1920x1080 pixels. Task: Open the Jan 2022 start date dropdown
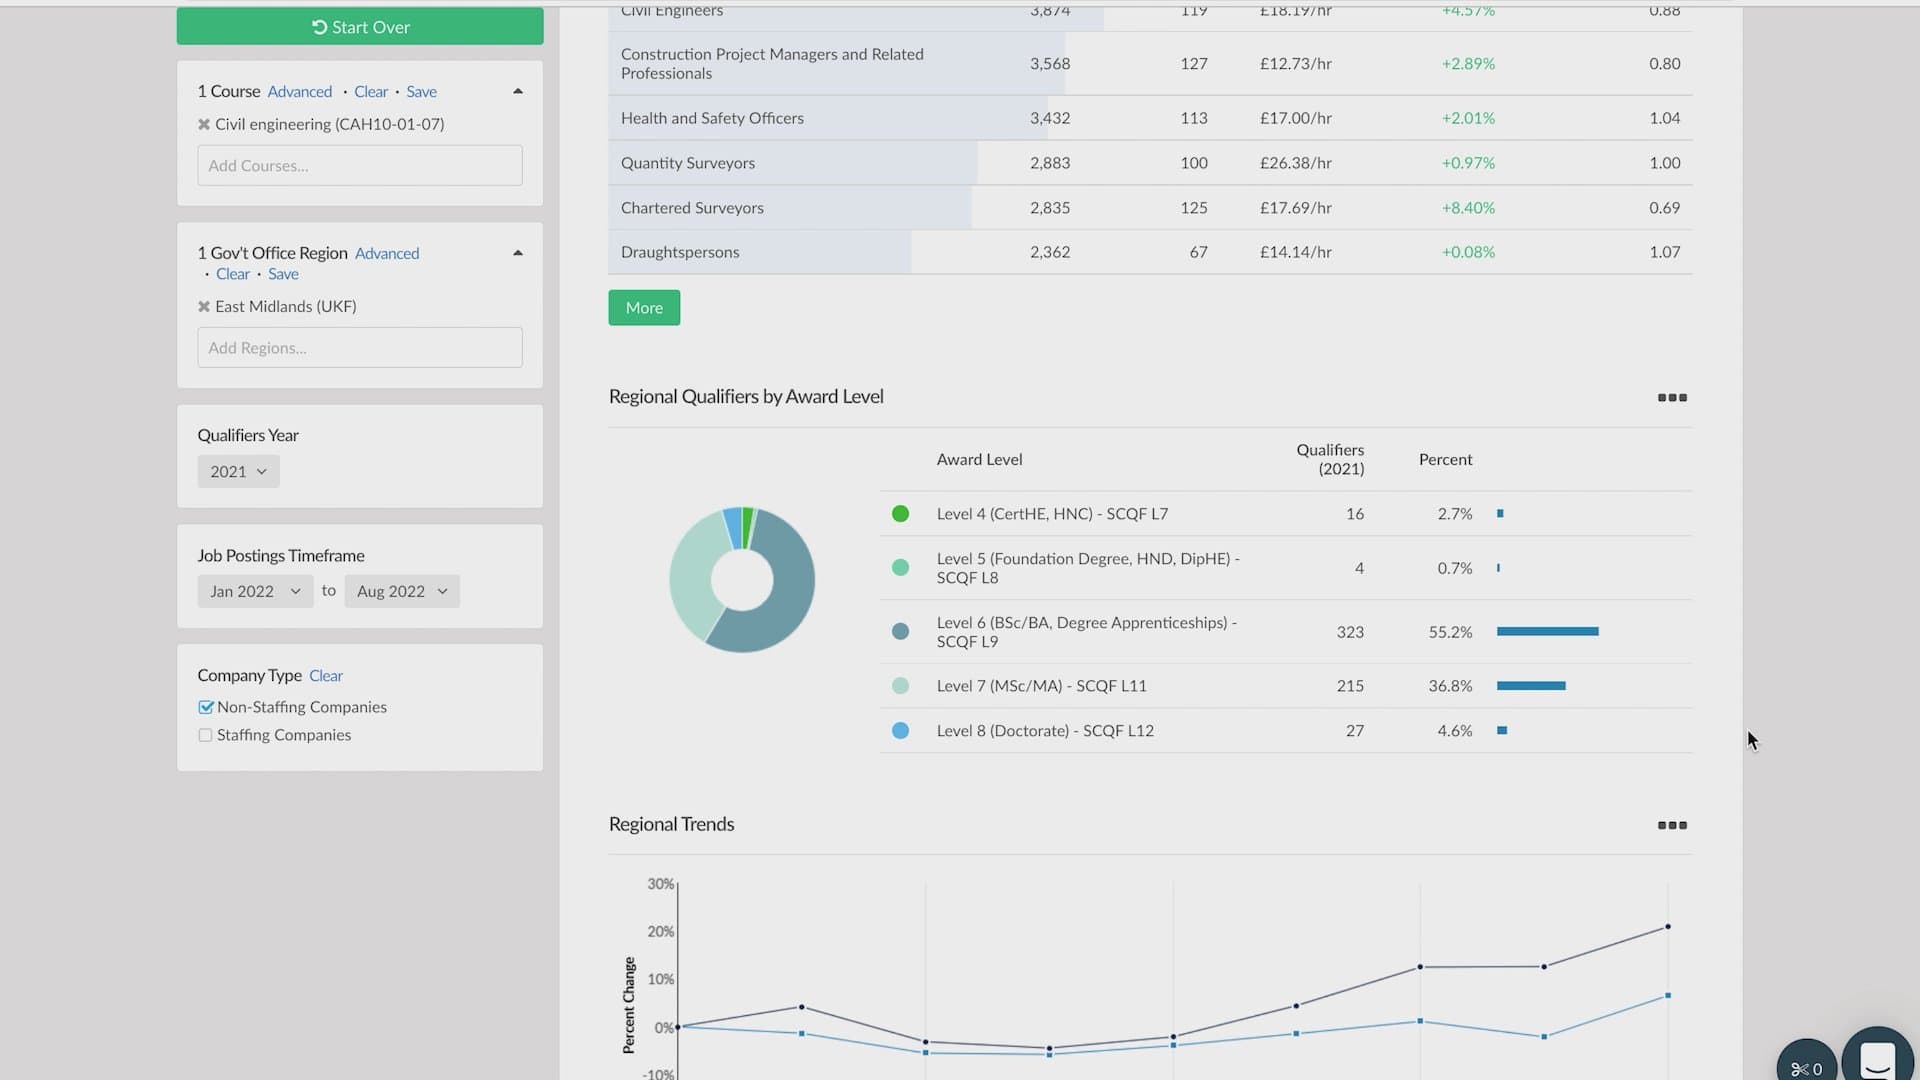pyautogui.click(x=253, y=591)
